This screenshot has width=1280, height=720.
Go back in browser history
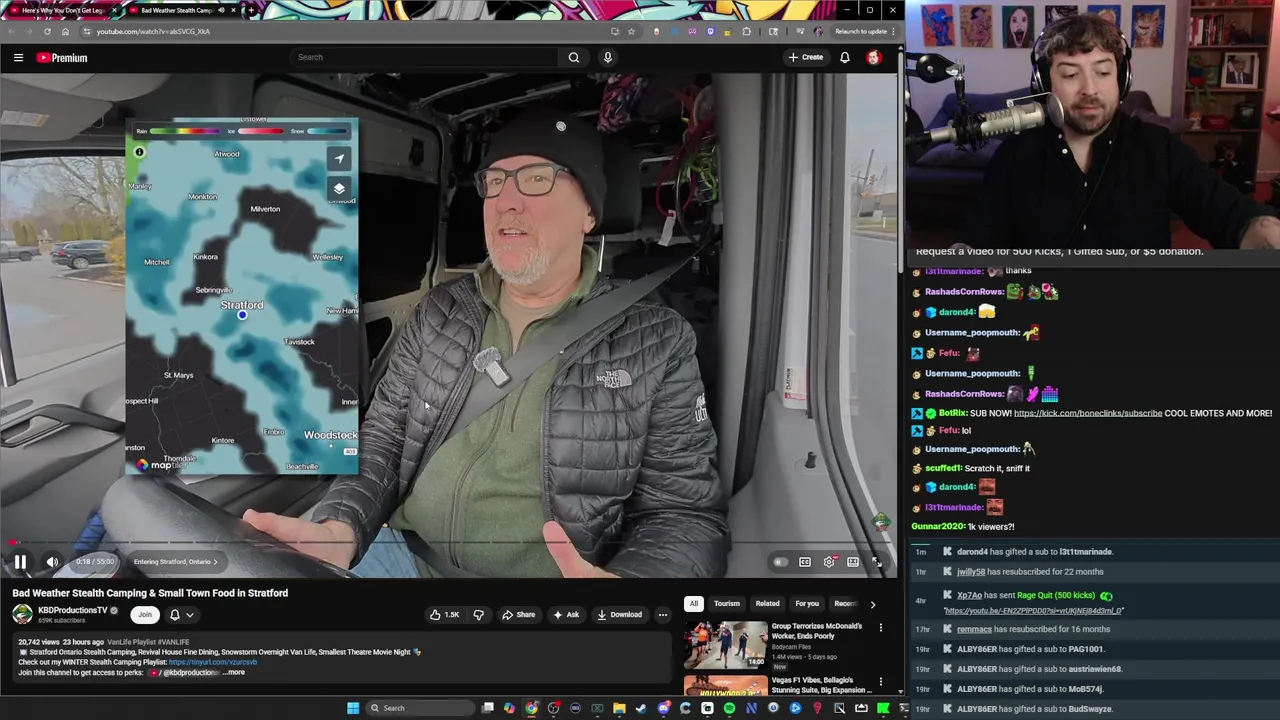coord(11,31)
